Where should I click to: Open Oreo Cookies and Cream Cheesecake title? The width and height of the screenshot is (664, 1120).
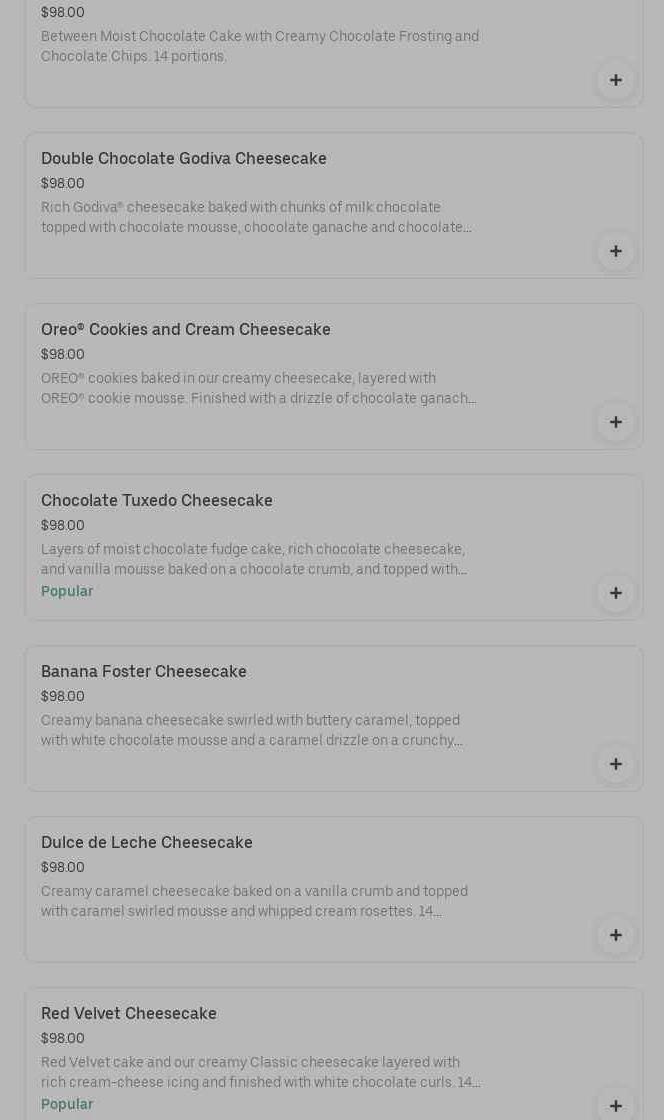186,330
